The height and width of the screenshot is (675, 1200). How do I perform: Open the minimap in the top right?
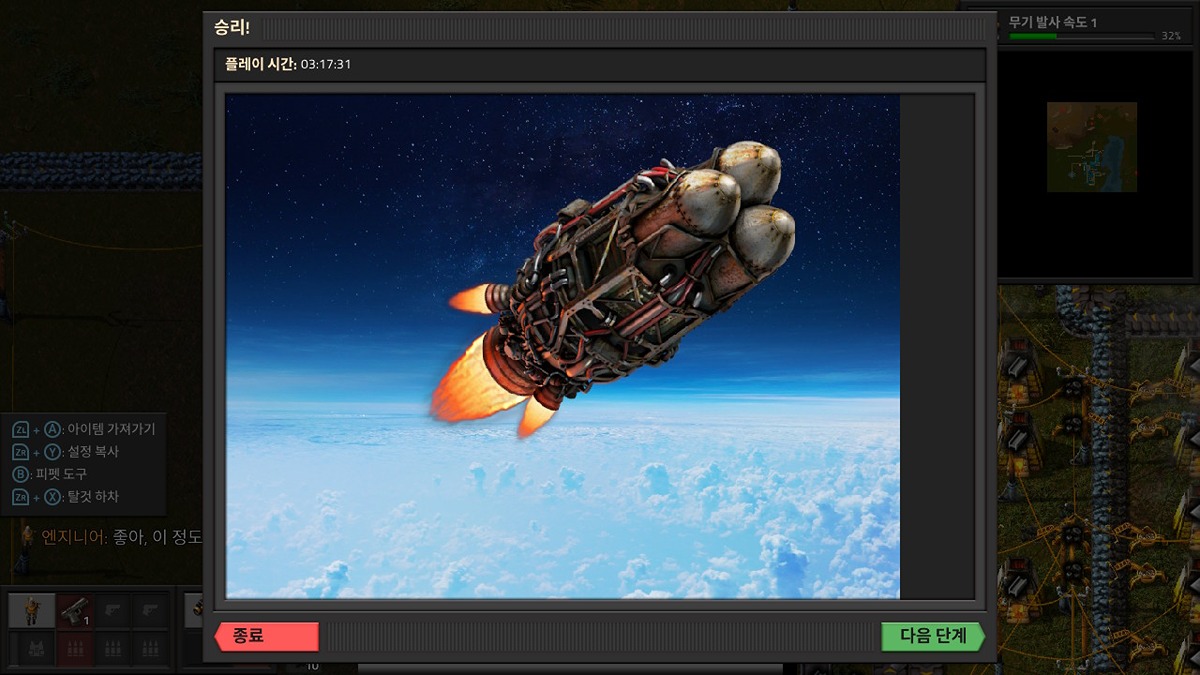(x=1092, y=147)
